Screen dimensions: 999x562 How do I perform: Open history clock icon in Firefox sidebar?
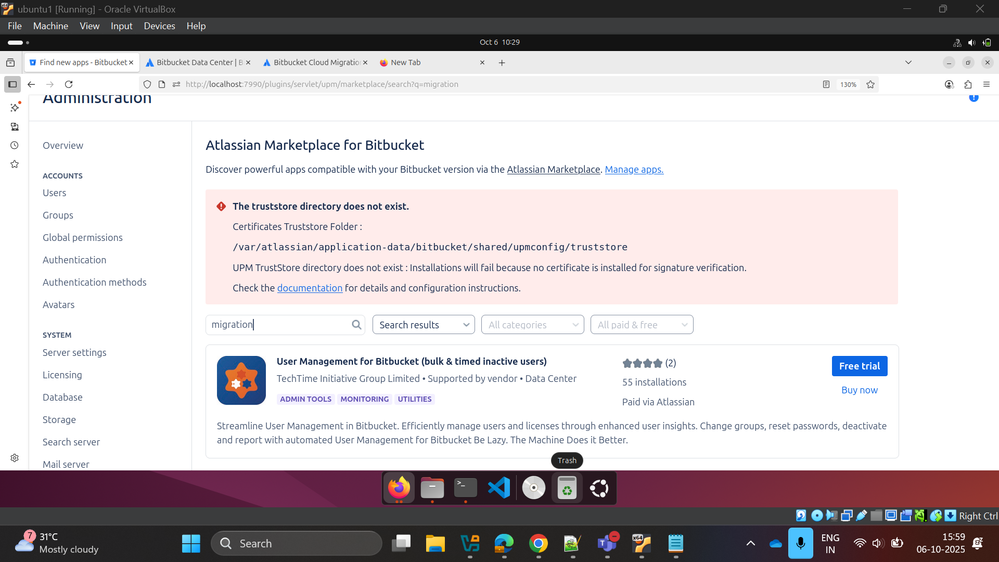(x=15, y=145)
